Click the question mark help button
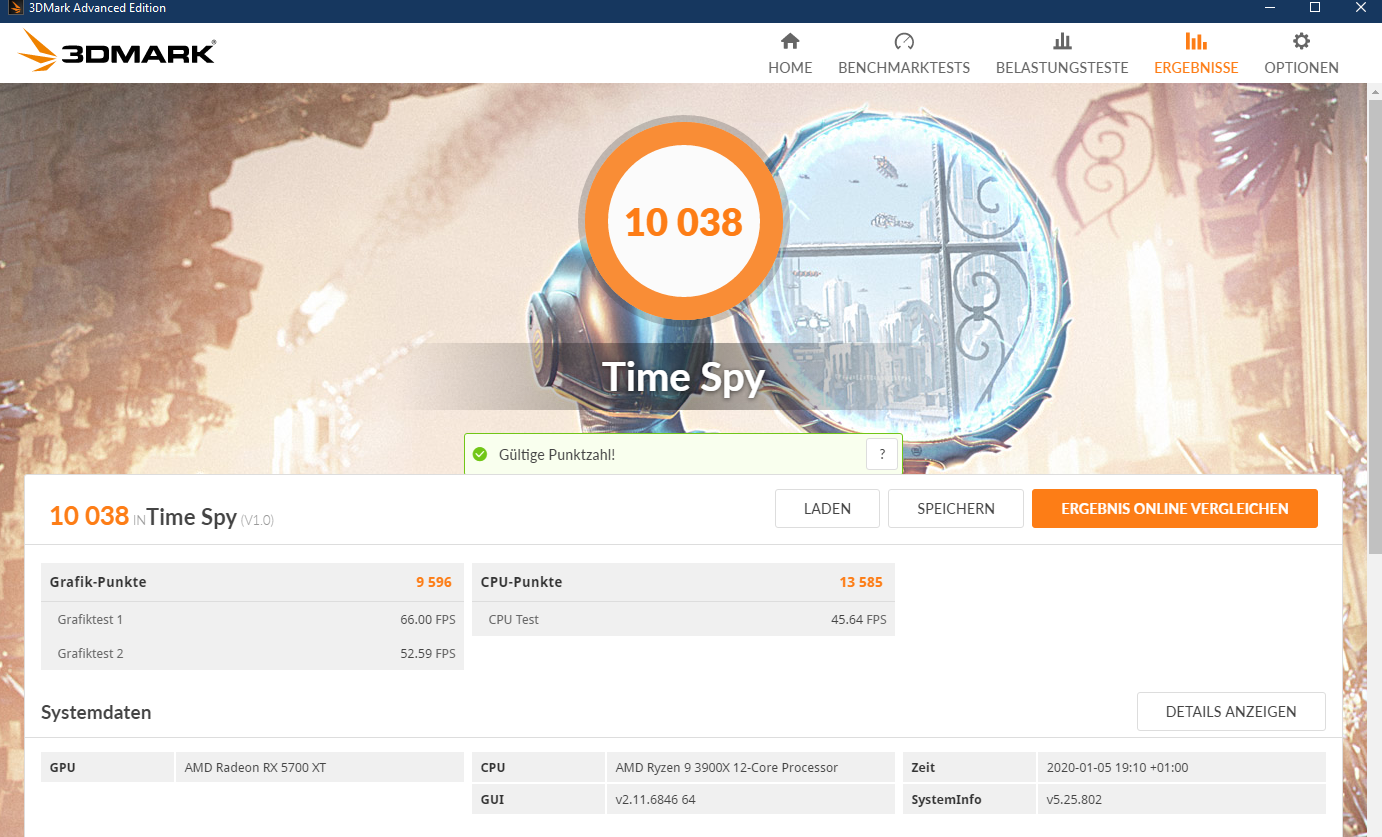Viewport: 1382px width, 837px height. click(882, 454)
